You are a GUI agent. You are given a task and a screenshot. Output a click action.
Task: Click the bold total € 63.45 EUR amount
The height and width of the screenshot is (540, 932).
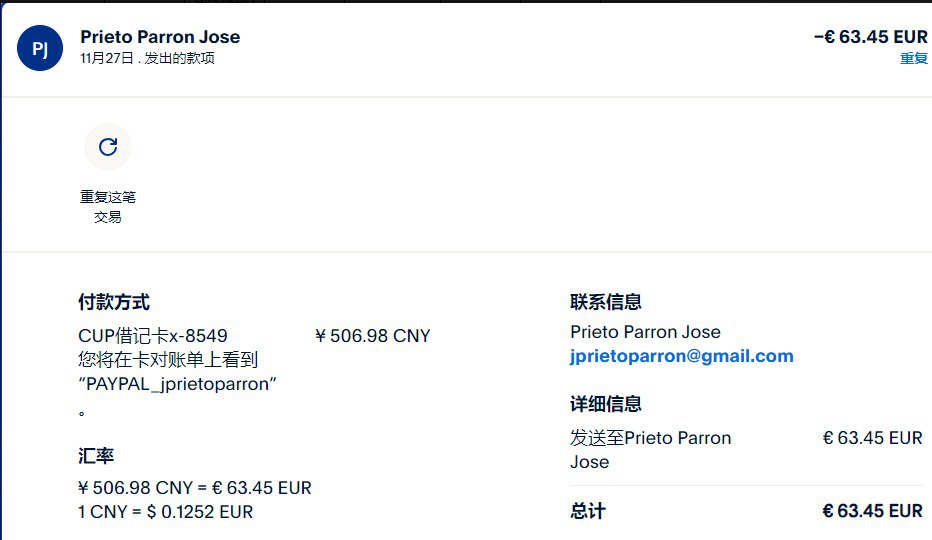872,511
